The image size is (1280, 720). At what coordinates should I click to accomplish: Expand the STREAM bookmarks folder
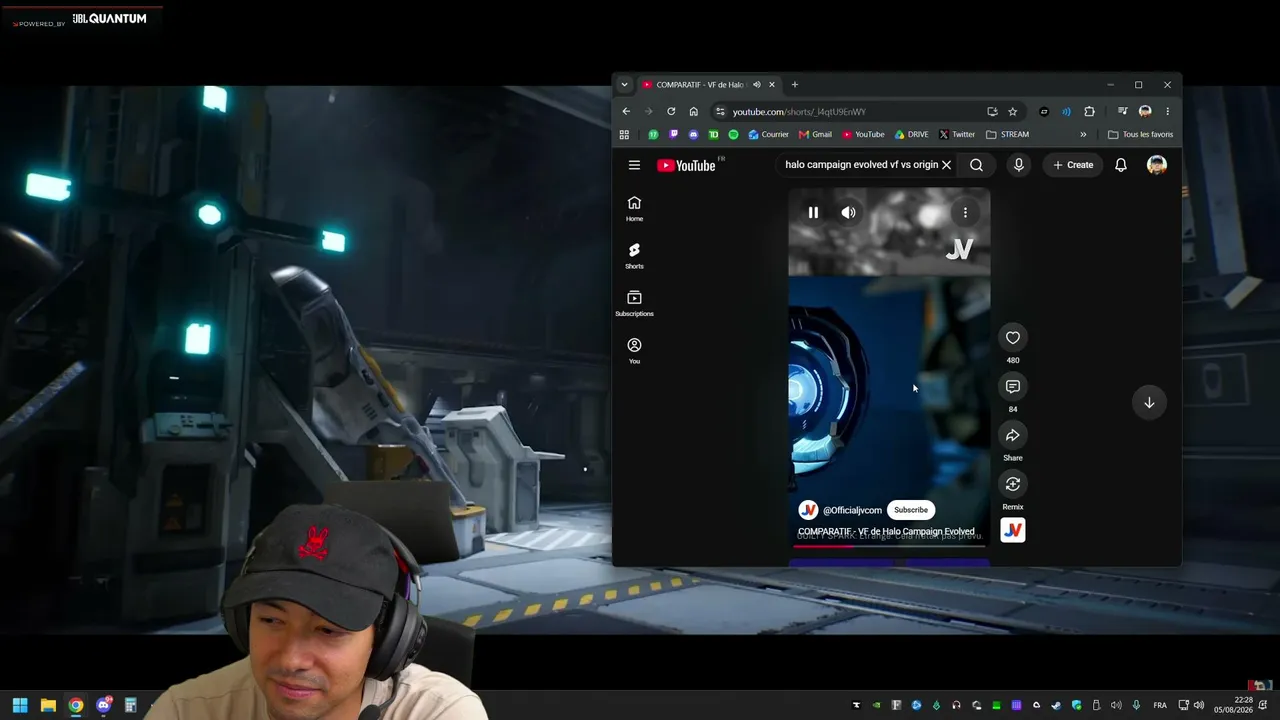point(1007,135)
